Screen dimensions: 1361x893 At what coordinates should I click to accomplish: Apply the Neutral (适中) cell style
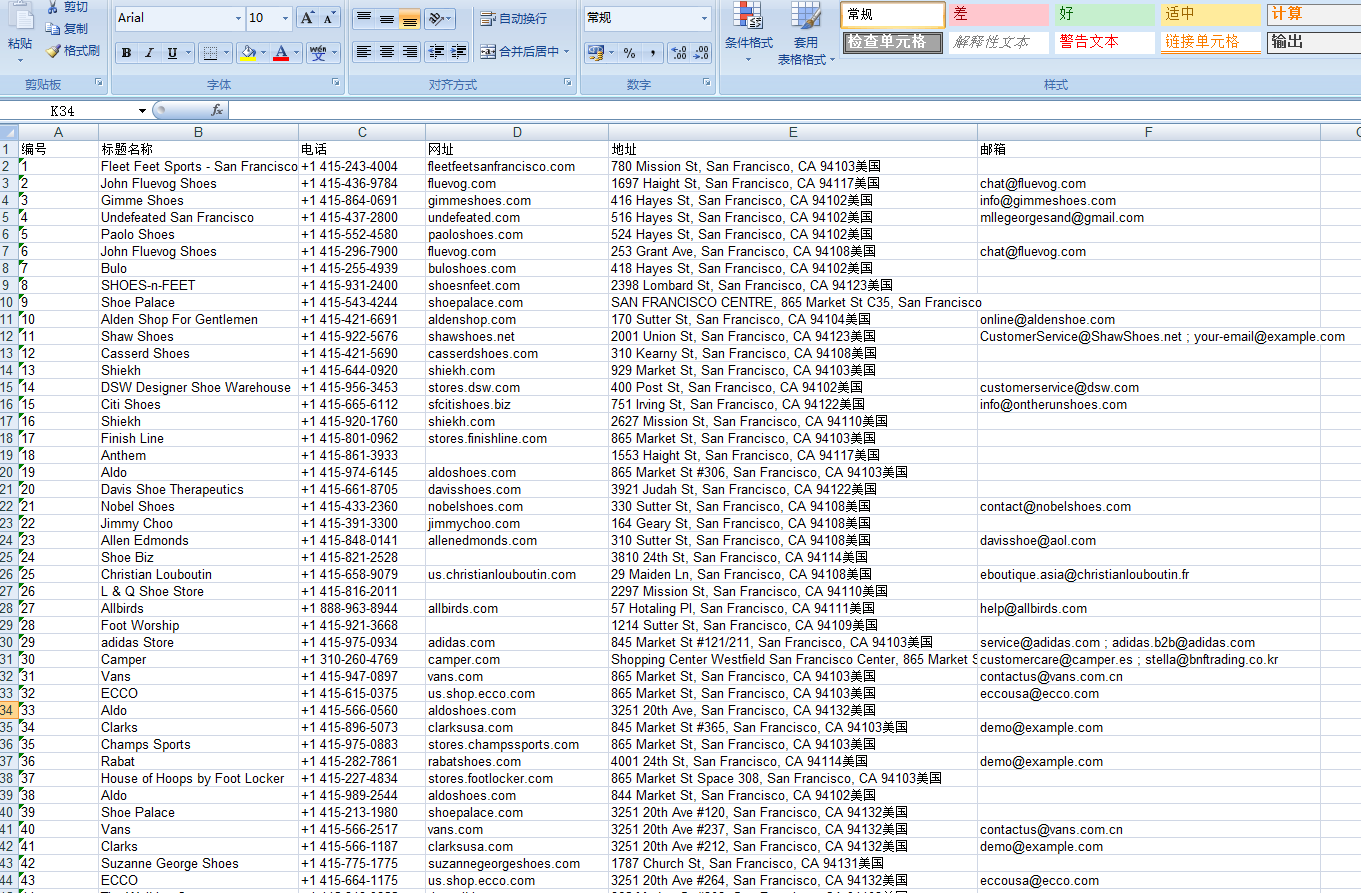click(x=1211, y=14)
